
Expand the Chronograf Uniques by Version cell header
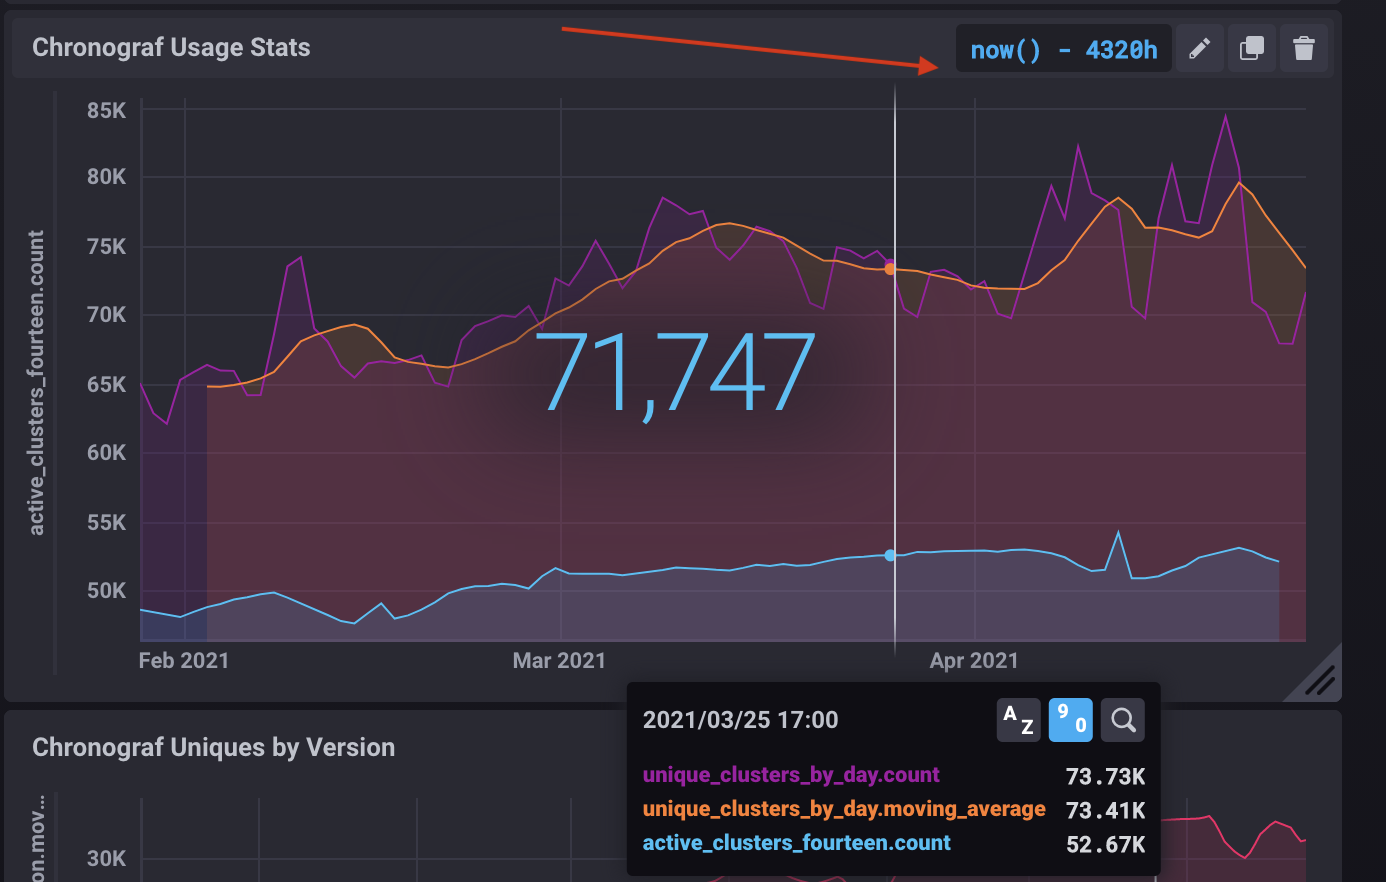point(213,747)
